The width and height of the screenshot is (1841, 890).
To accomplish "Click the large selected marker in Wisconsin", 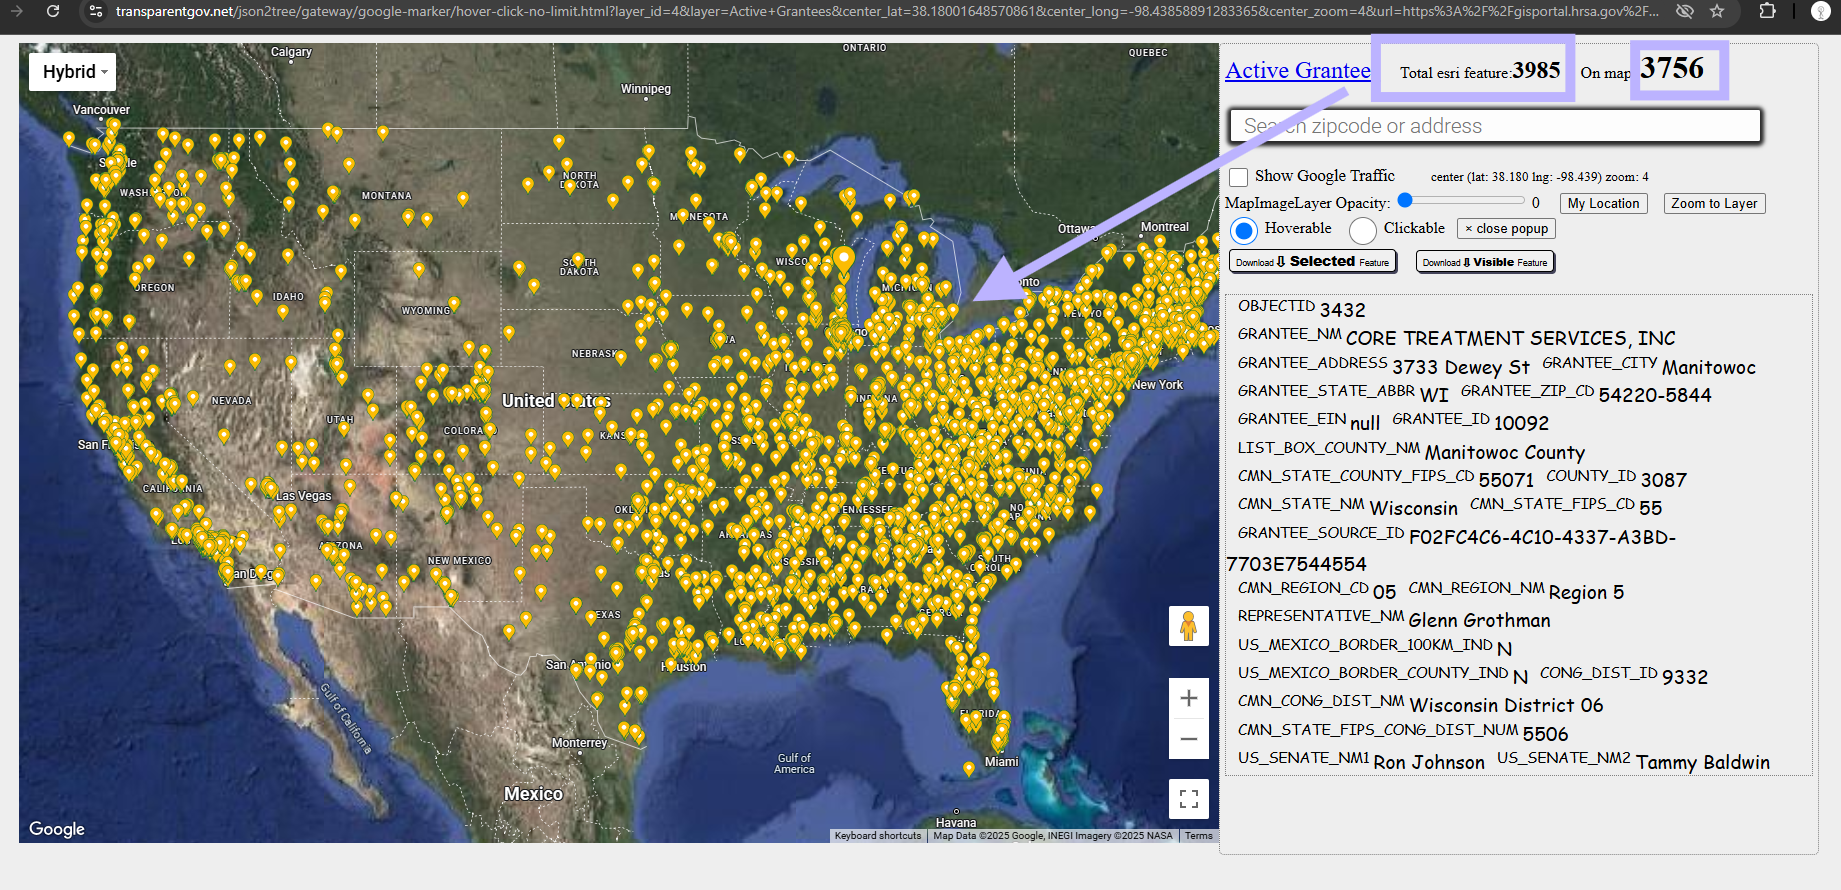I will [844, 260].
